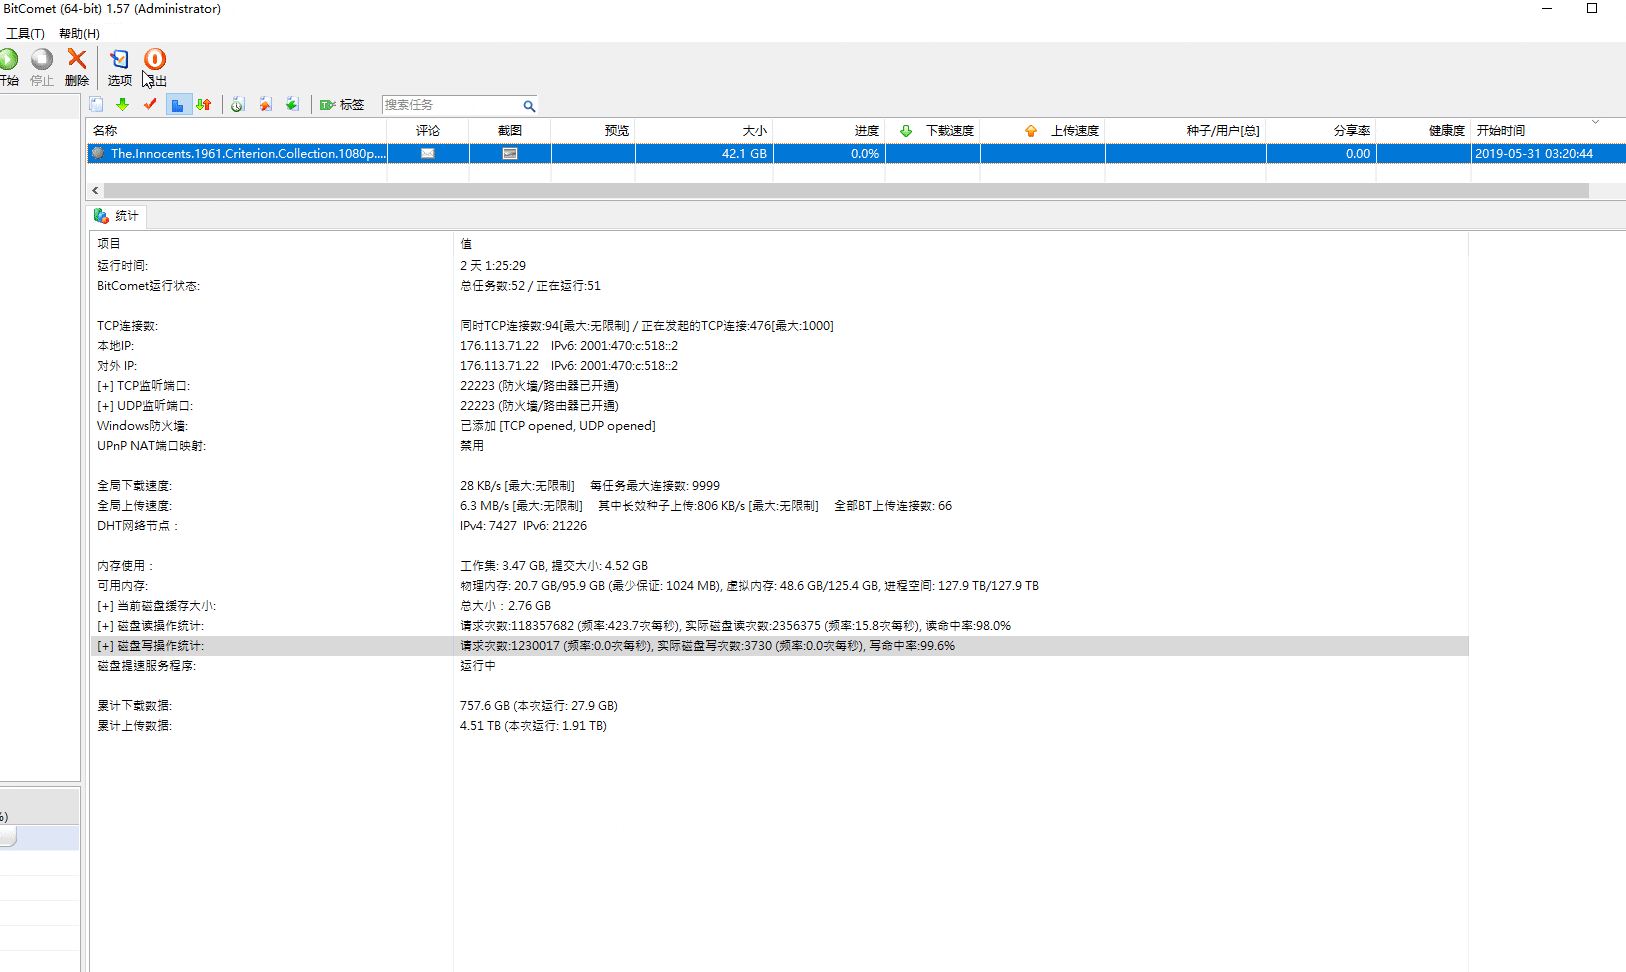This screenshot has width=1626, height=972.
Task: Switch to the 统计 tab
Action: coord(117,216)
